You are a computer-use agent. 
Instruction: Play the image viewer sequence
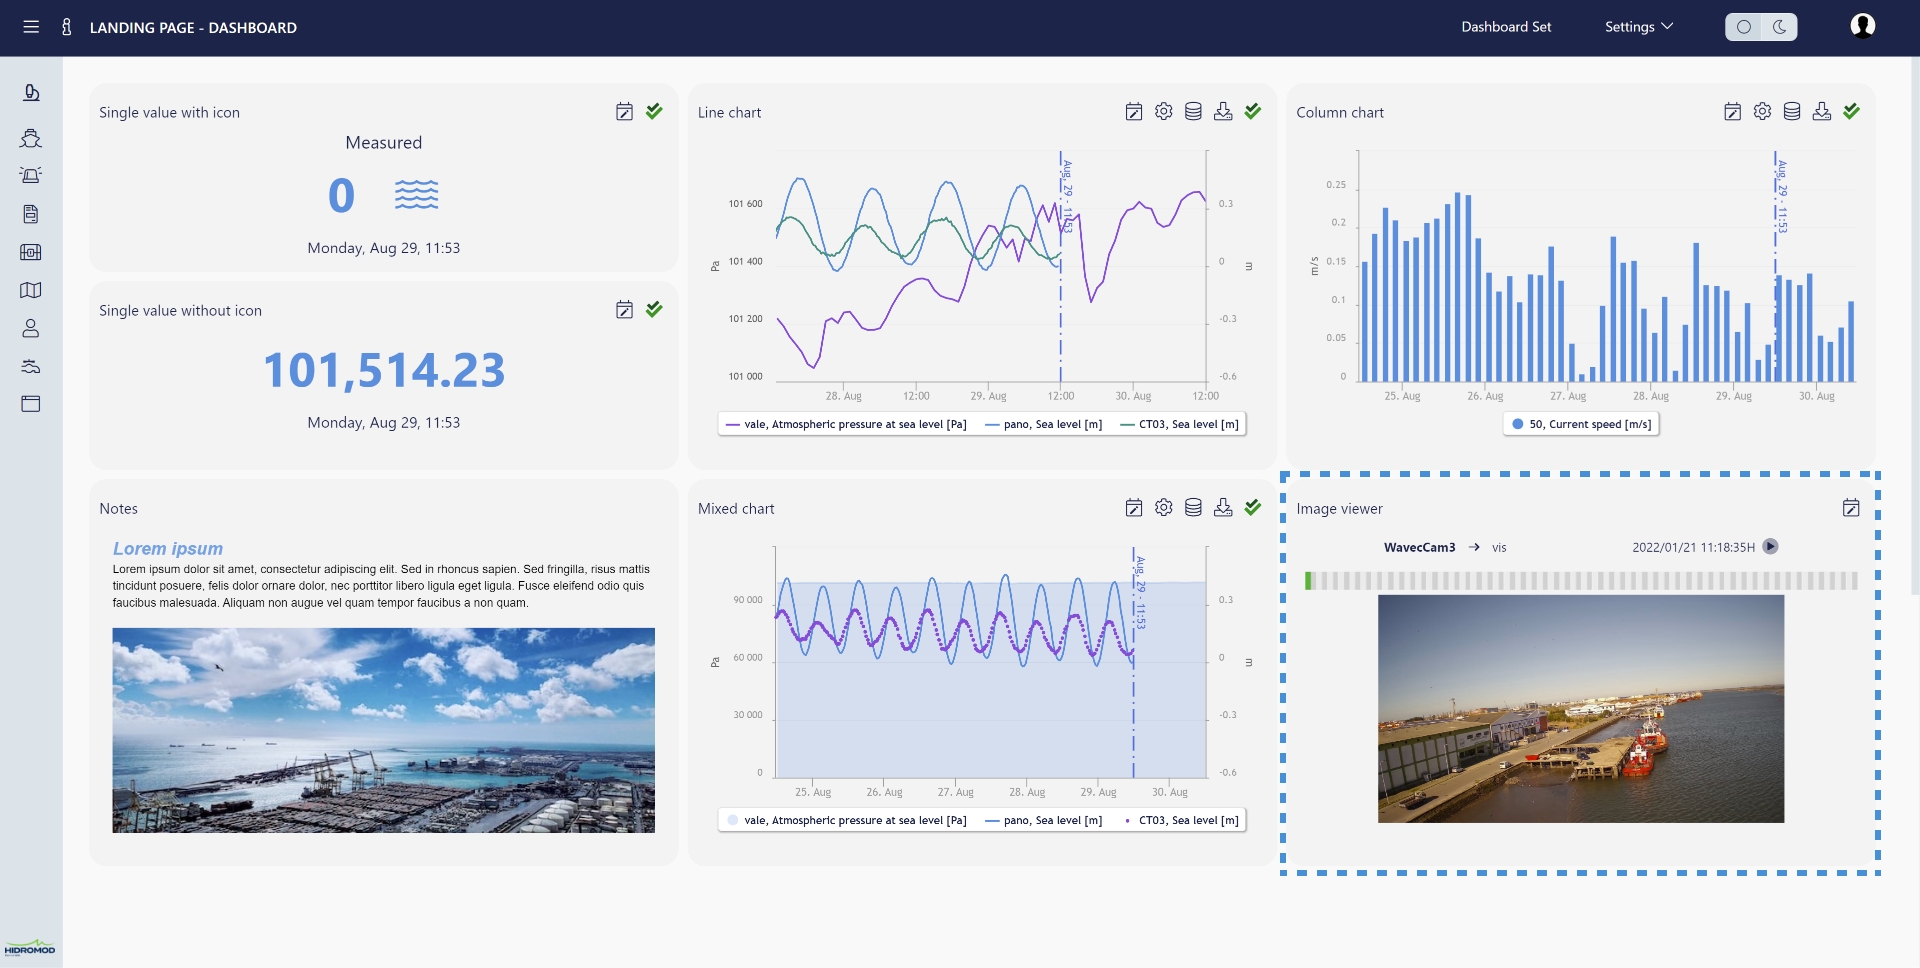1770,547
